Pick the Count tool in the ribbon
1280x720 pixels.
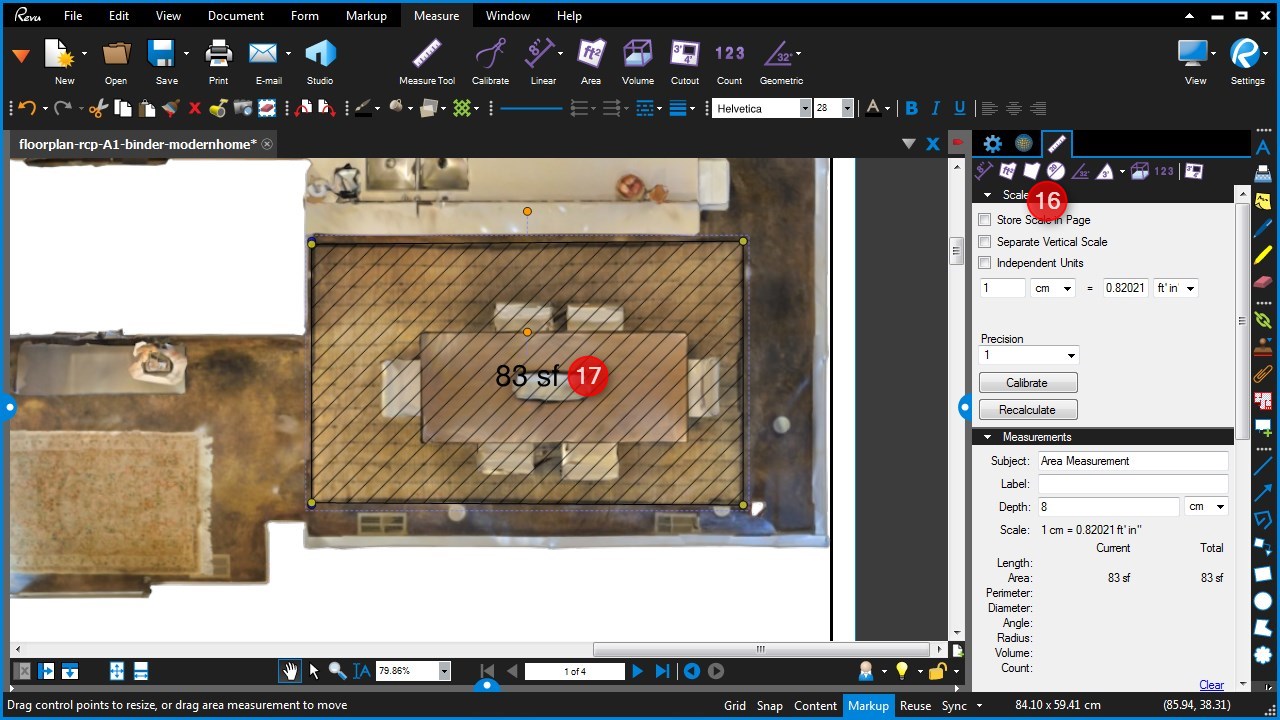click(730, 62)
